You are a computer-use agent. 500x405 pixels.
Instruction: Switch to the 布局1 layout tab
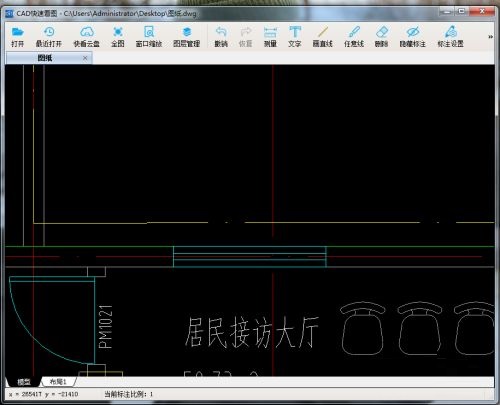[x=58, y=382]
